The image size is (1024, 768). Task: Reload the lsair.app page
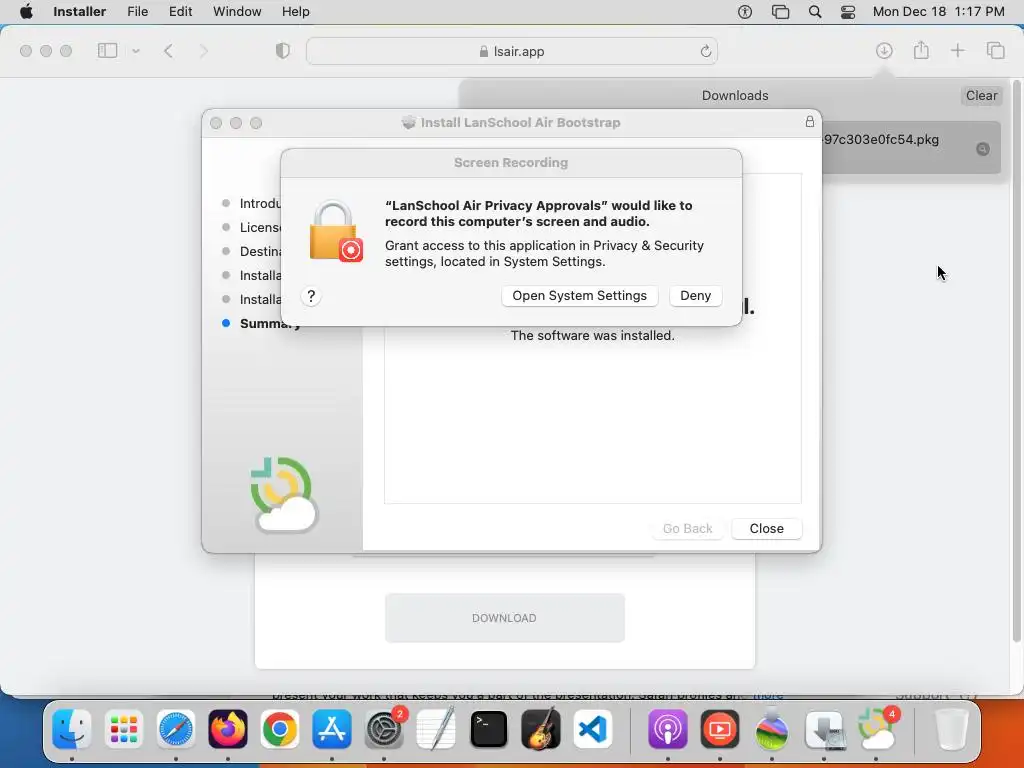click(x=705, y=51)
